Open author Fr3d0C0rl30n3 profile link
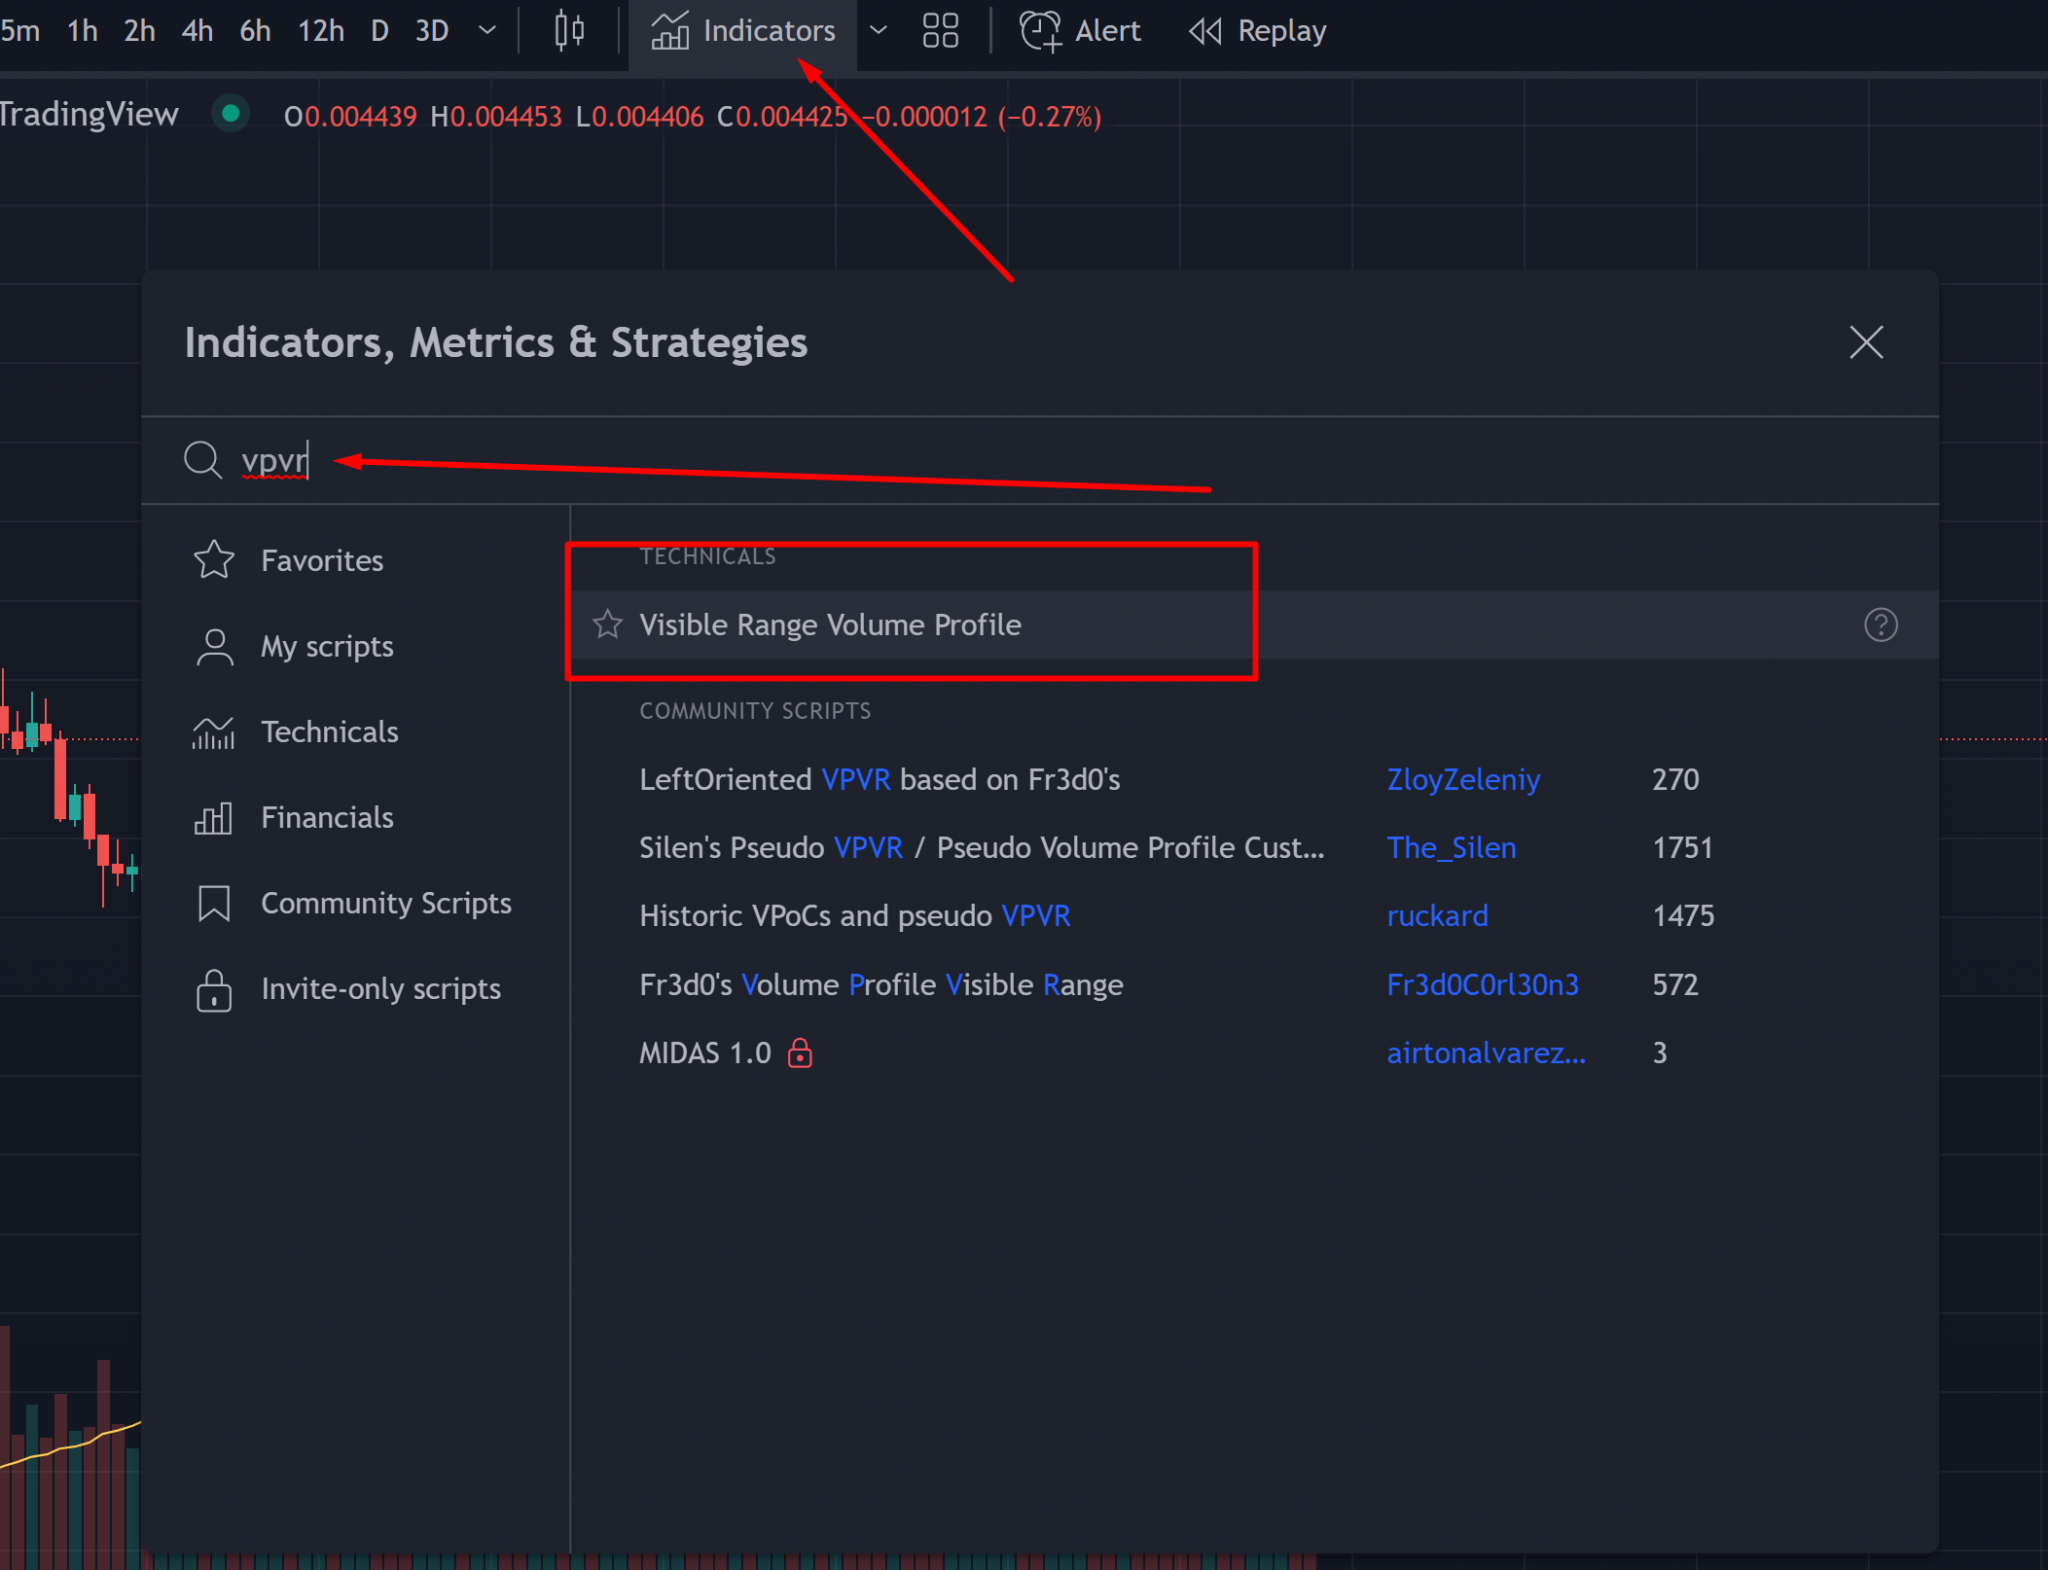 (x=1482, y=984)
